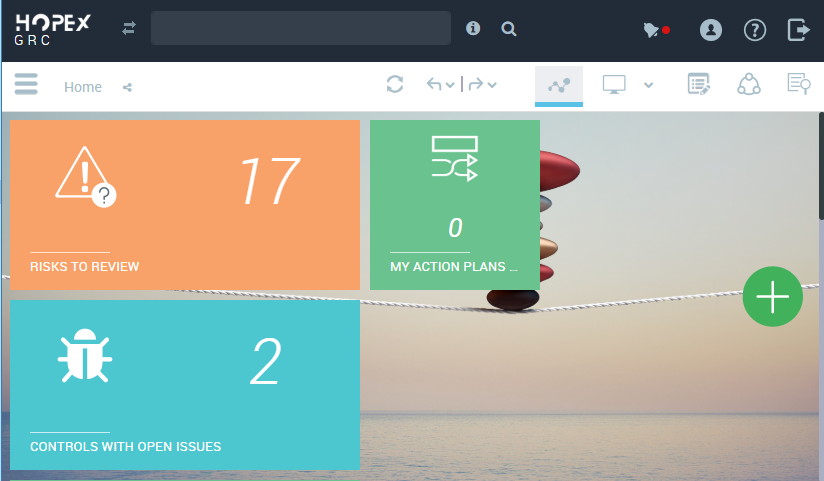824x481 pixels.
Task: Toggle the swap arrows next to HOPEX logo
Action: click(128, 29)
